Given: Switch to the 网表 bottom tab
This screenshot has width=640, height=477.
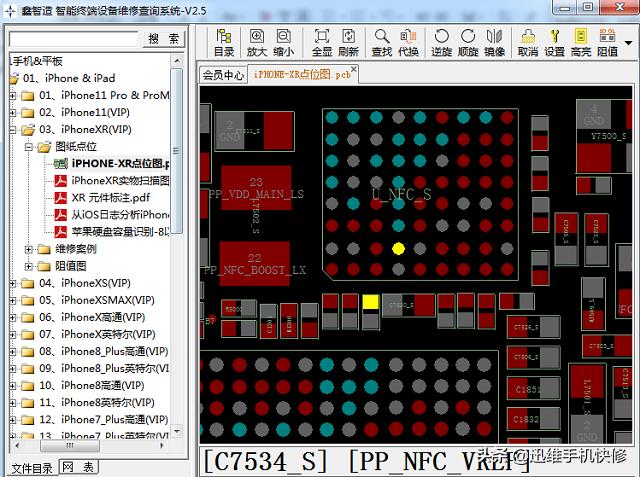Looking at the screenshot, I should tap(79, 467).
